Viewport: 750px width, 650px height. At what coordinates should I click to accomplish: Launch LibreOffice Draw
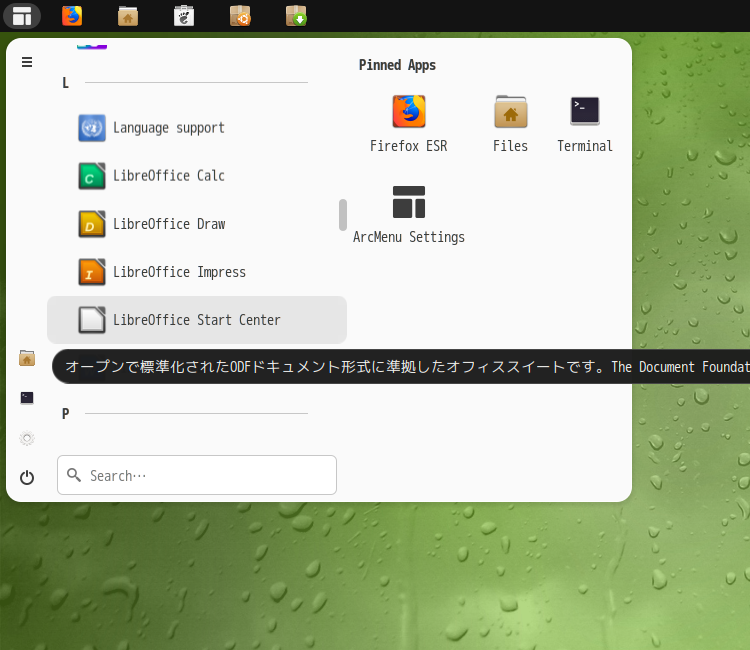point(197,224)
